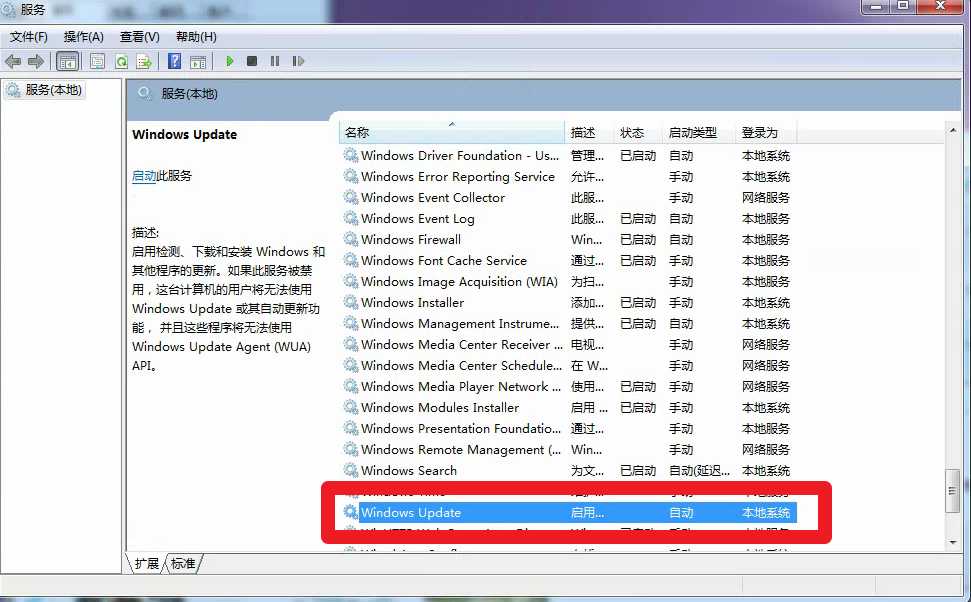Click the Restart Service toolbar icon
The height and width of the screenshot is (602, 971).
(298, 61)
